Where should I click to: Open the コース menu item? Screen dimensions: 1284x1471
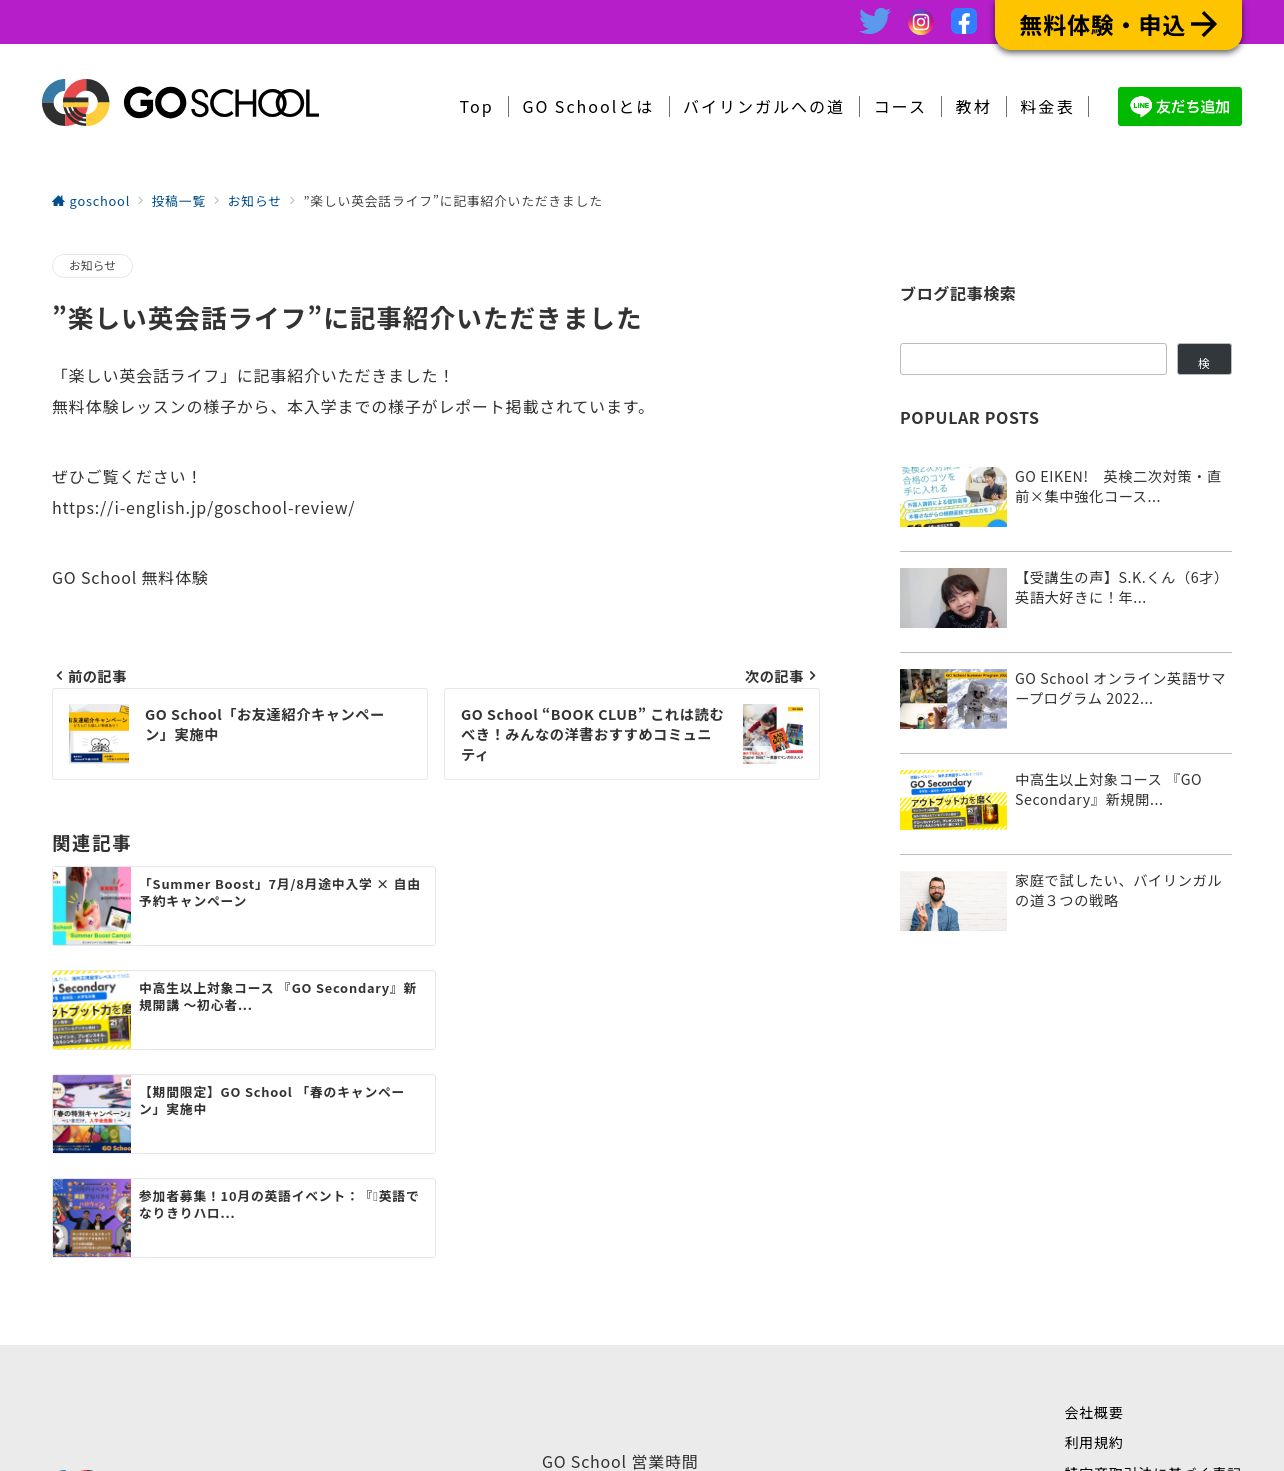[900, 107]
